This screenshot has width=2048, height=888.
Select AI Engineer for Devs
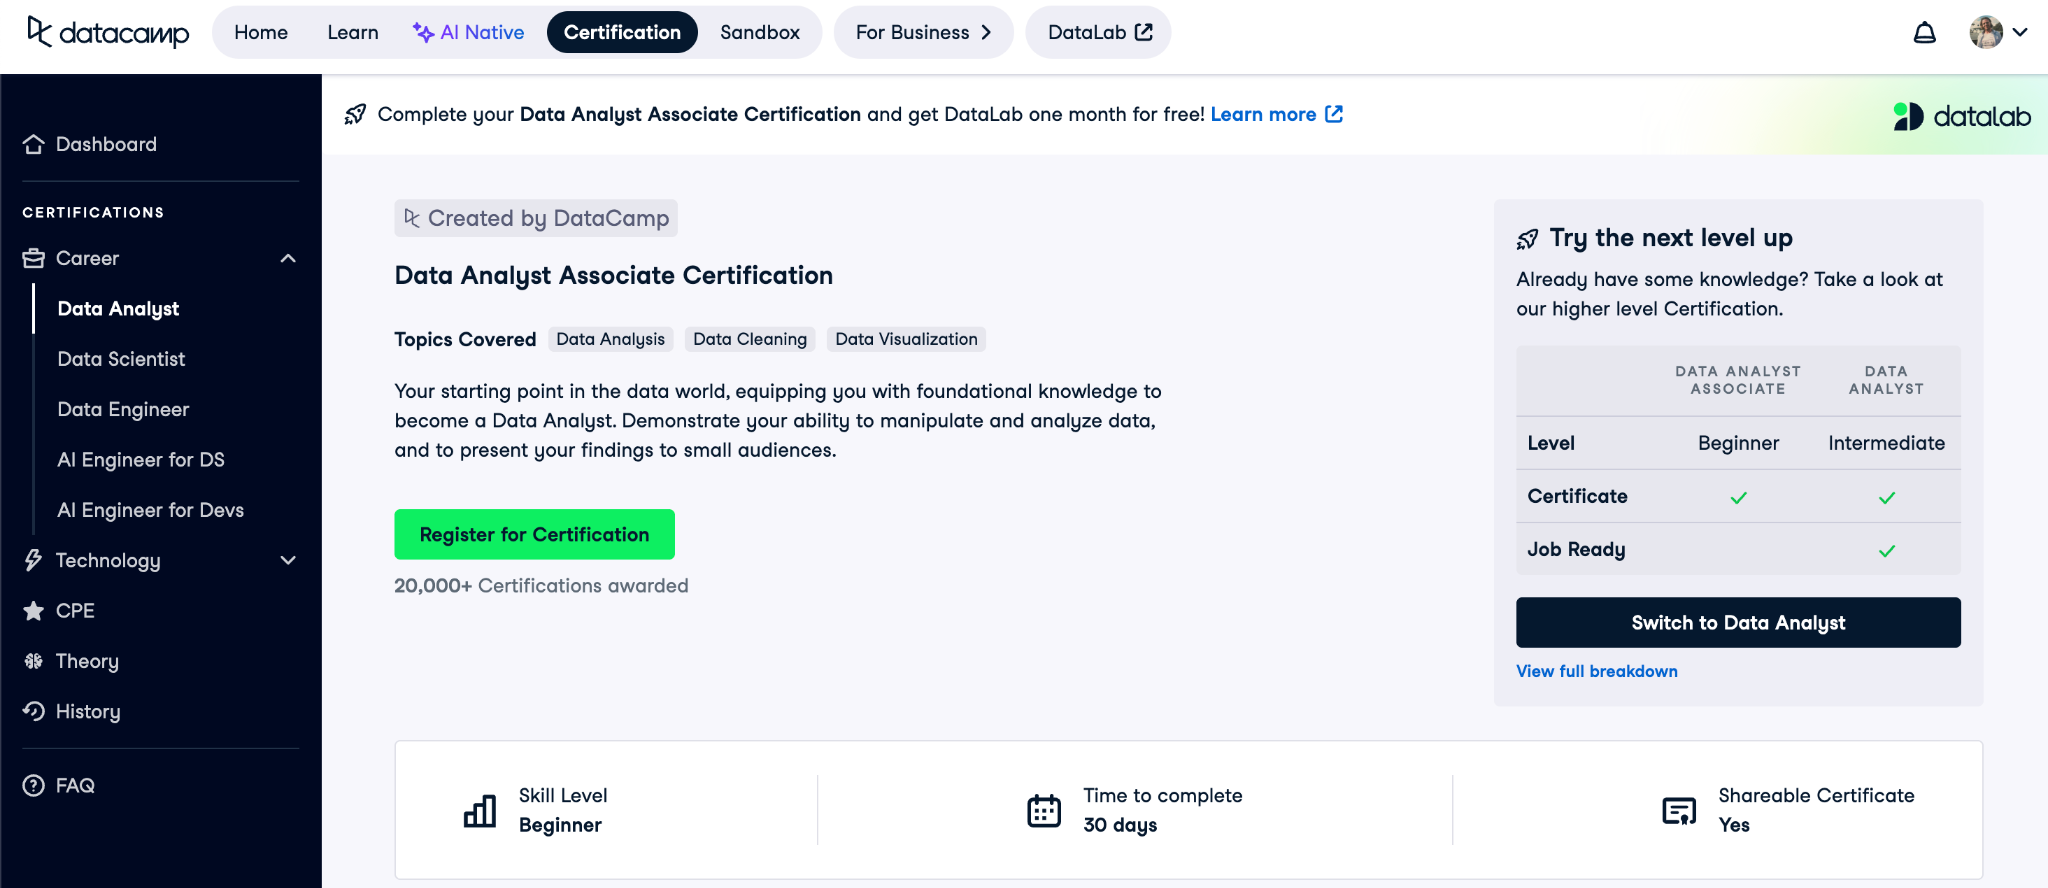click(150, 510)
